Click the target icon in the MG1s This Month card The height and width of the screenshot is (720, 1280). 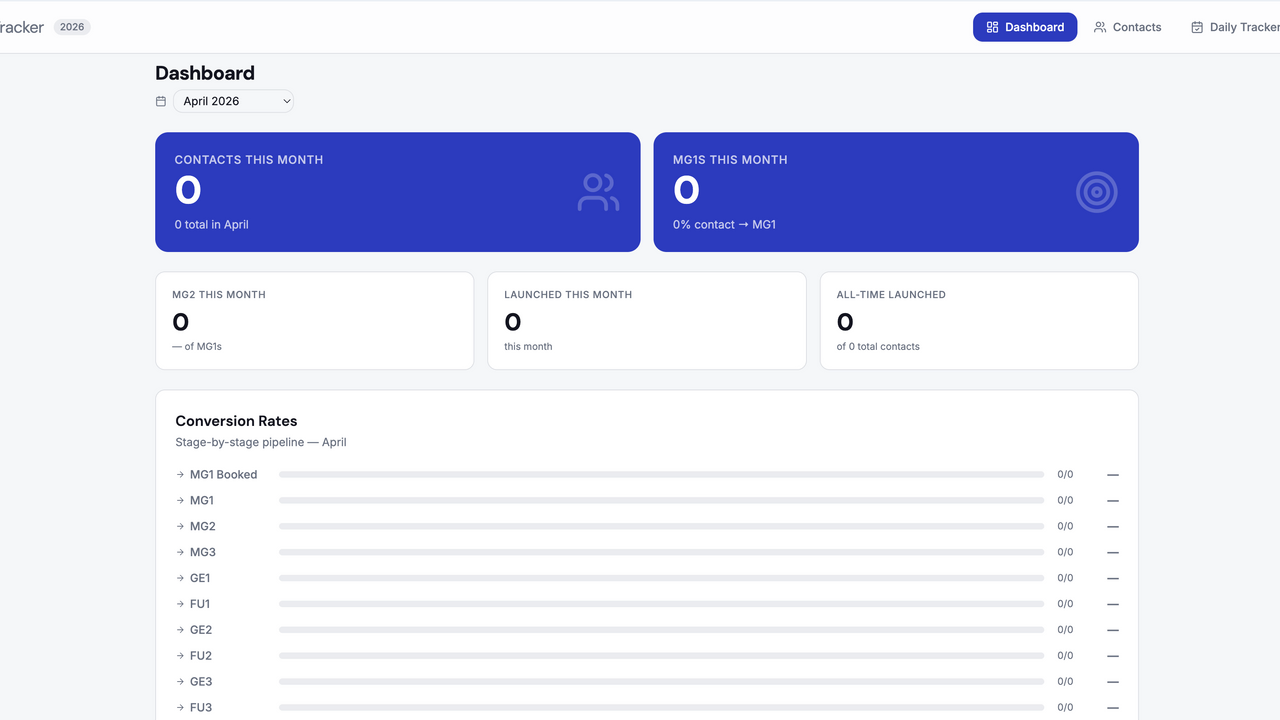coord(1097,192)
